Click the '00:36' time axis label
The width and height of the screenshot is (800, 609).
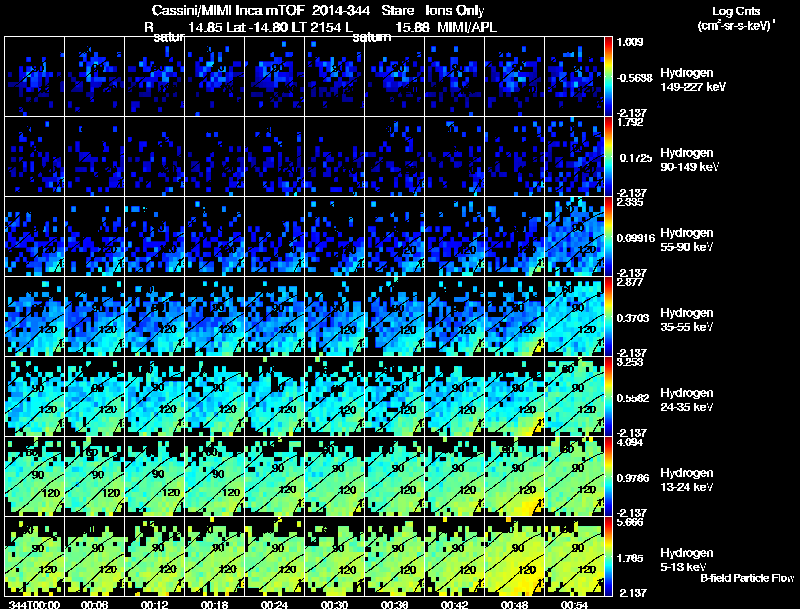(394, 604)
